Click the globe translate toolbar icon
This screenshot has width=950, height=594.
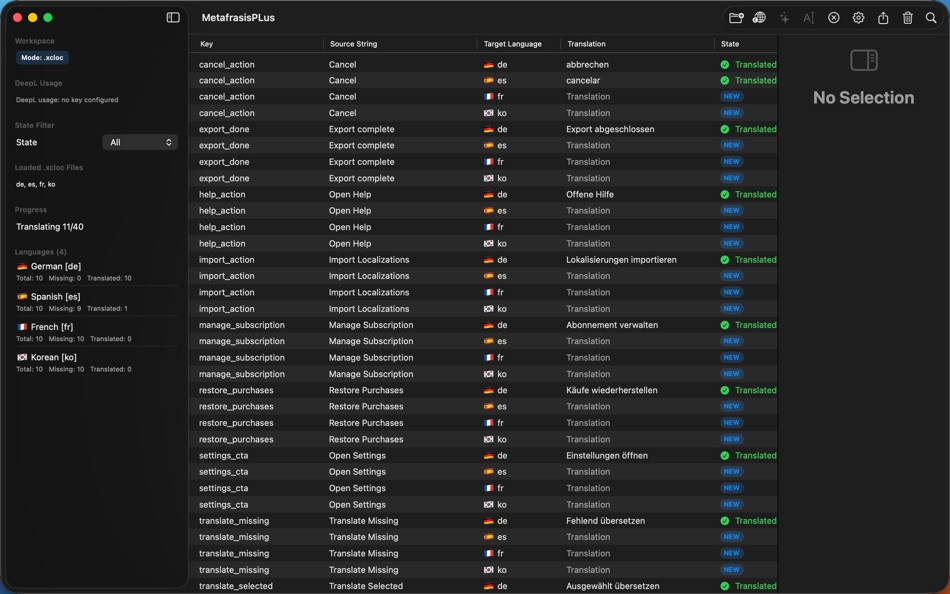[759, 18]
